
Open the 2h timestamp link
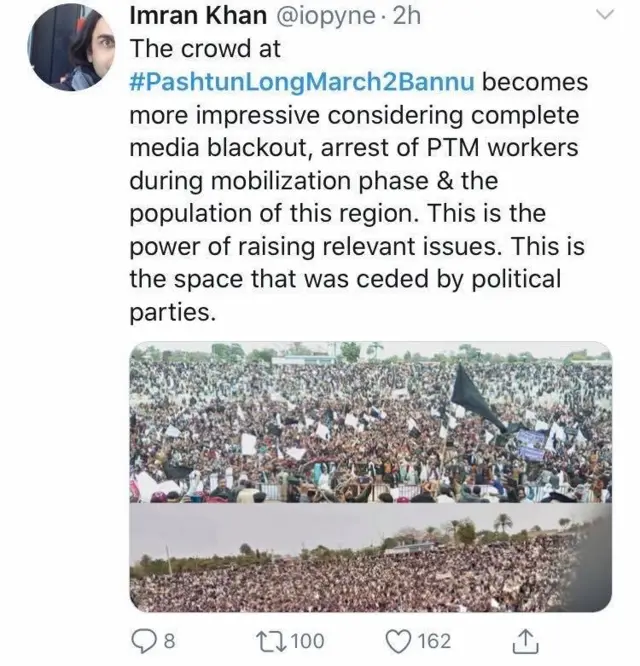pos(407,17)
